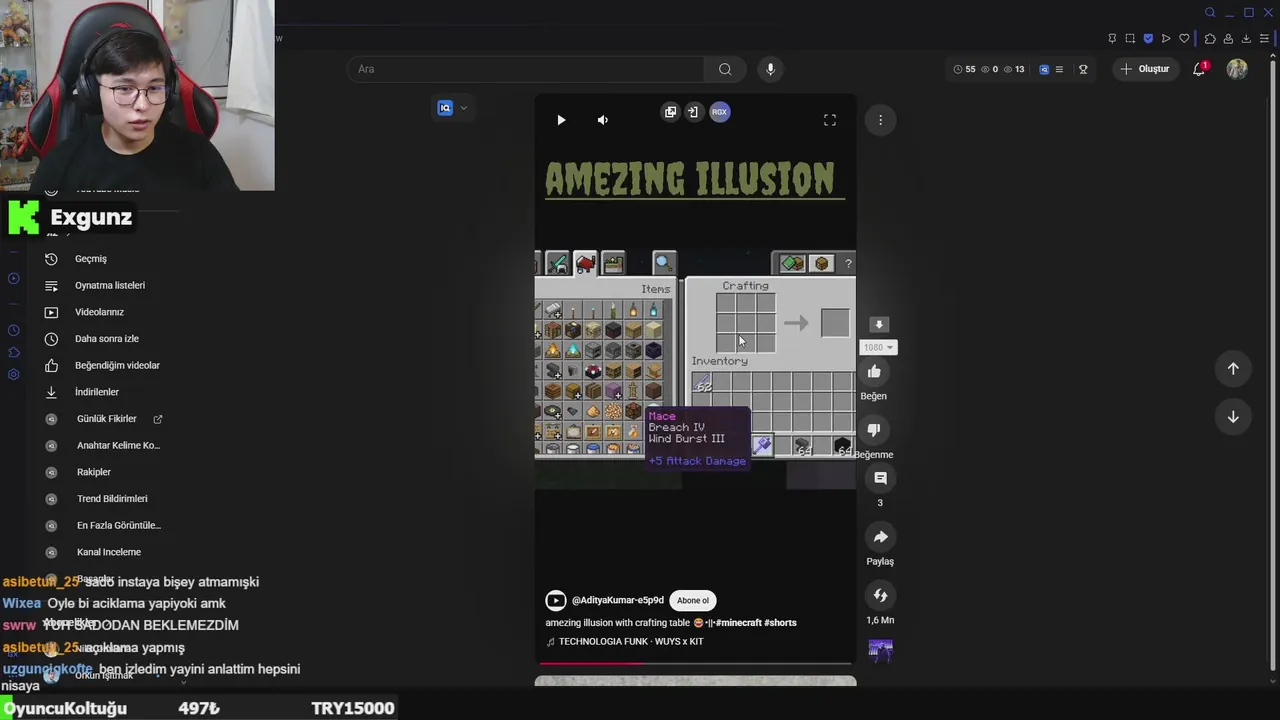Open @AdityaKumar-e5p9d channel link

[x=617, y=600]
